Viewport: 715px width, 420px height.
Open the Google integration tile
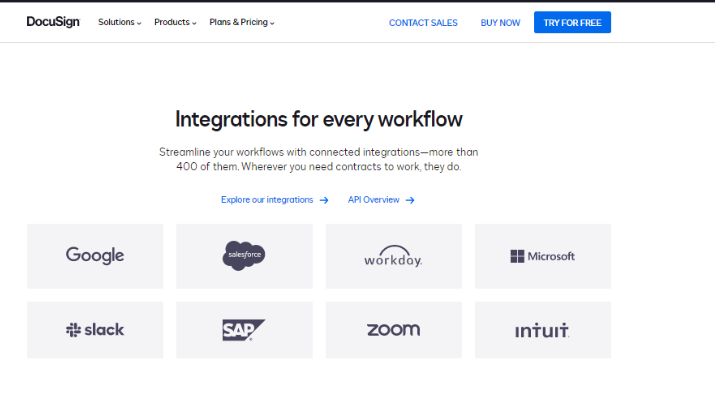(x=95, y=256)
